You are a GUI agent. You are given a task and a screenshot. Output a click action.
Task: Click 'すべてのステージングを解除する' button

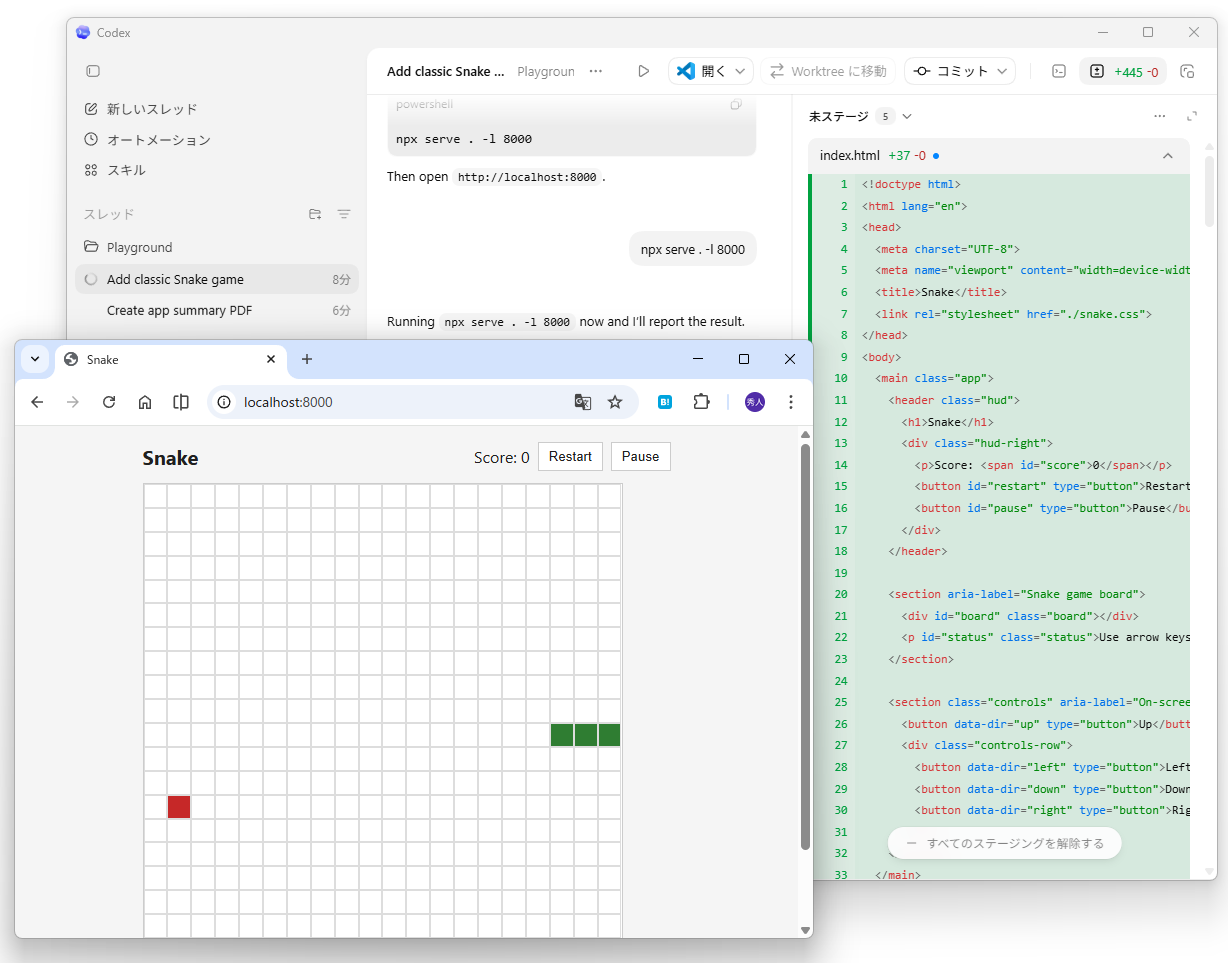tap(1005, 843)
